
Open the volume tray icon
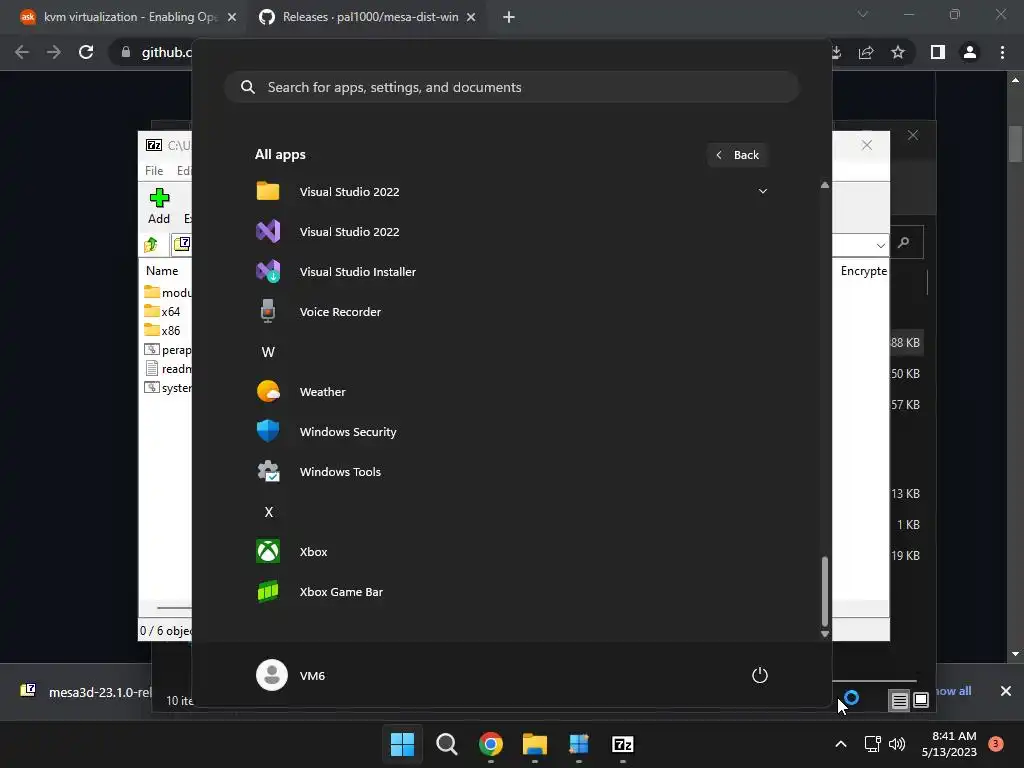point(897,744)
